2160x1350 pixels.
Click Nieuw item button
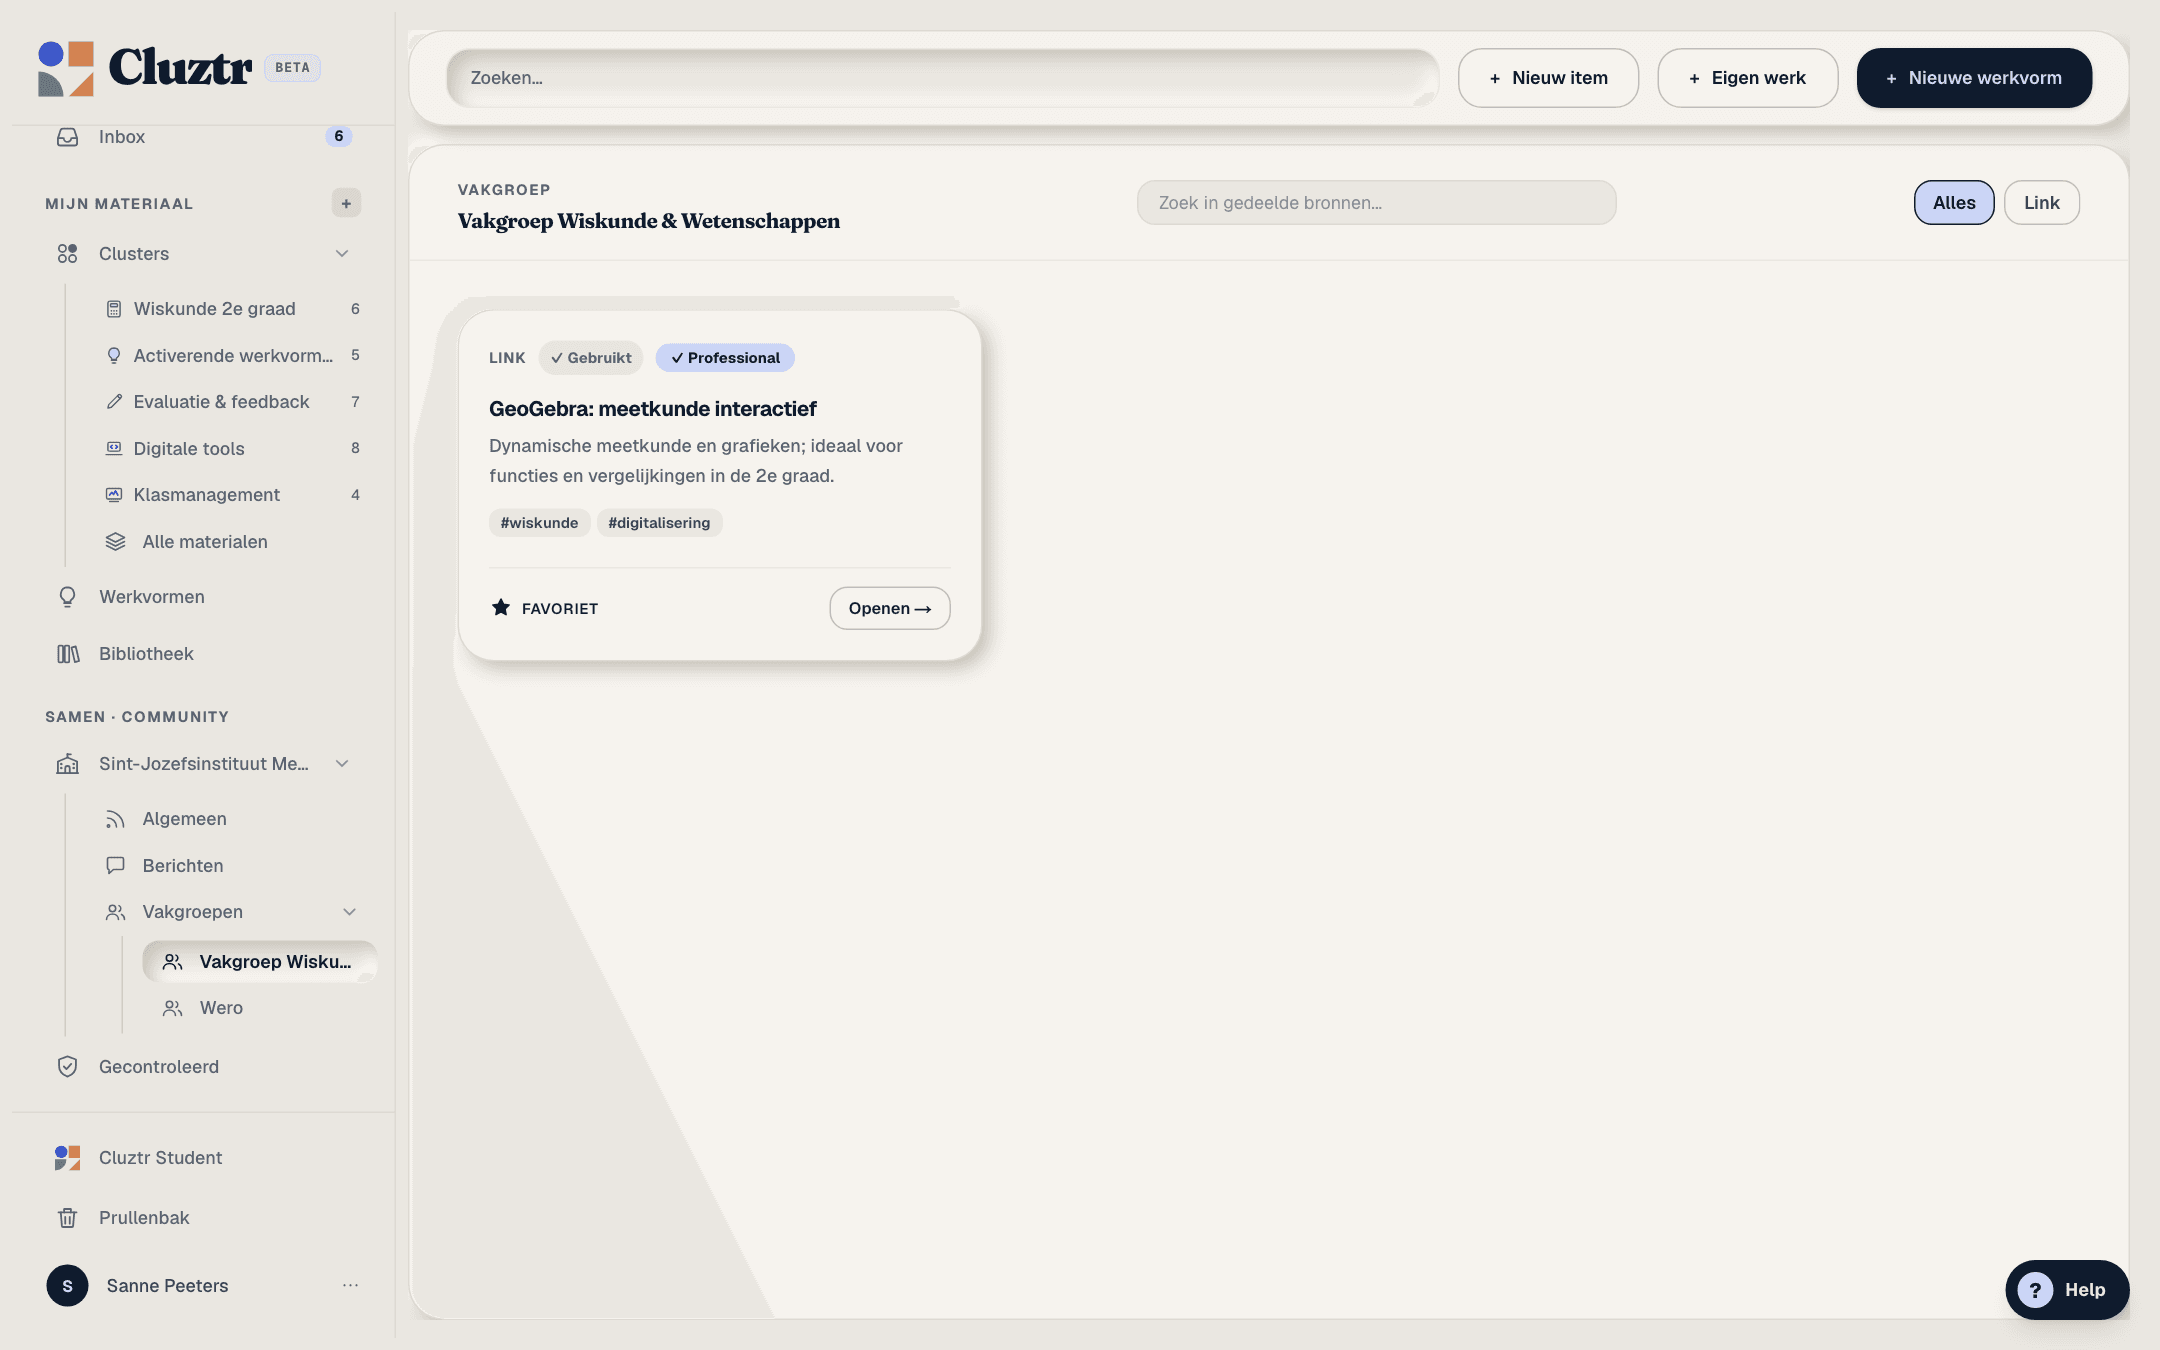point(1548,78)
